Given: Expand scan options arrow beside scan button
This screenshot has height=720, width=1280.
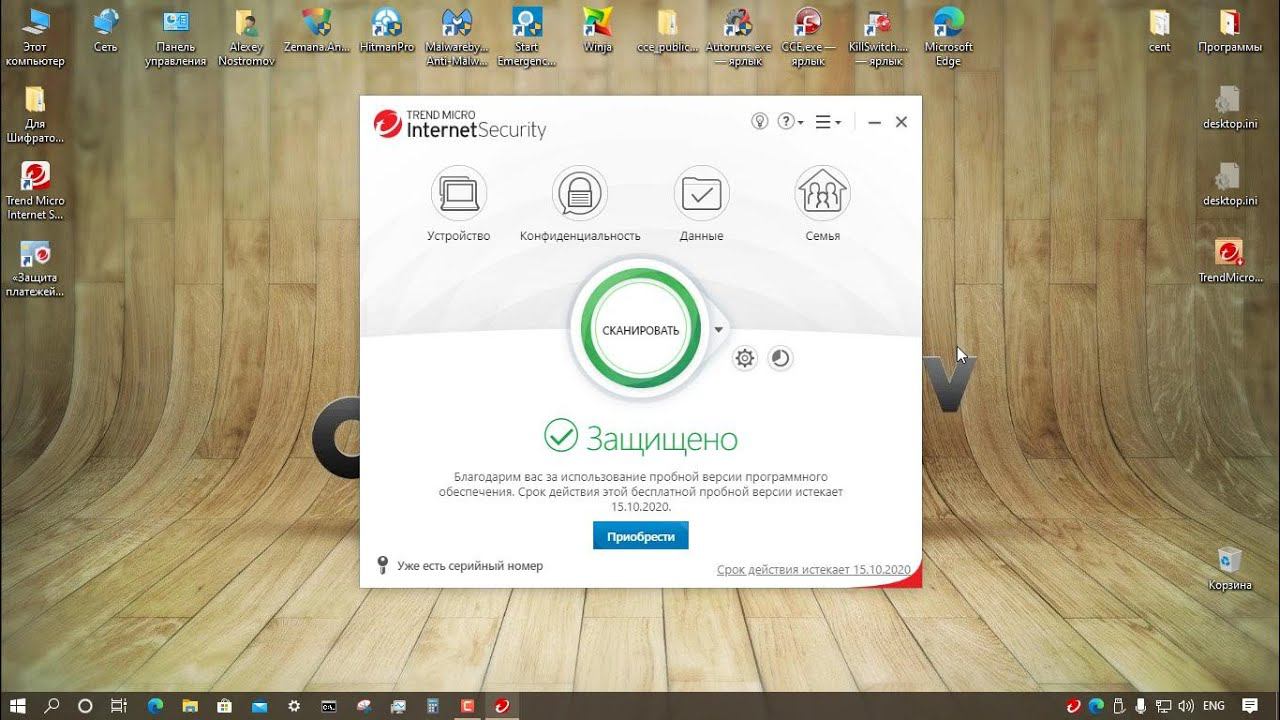Looking at the screenshot, I should pos(718,329).
